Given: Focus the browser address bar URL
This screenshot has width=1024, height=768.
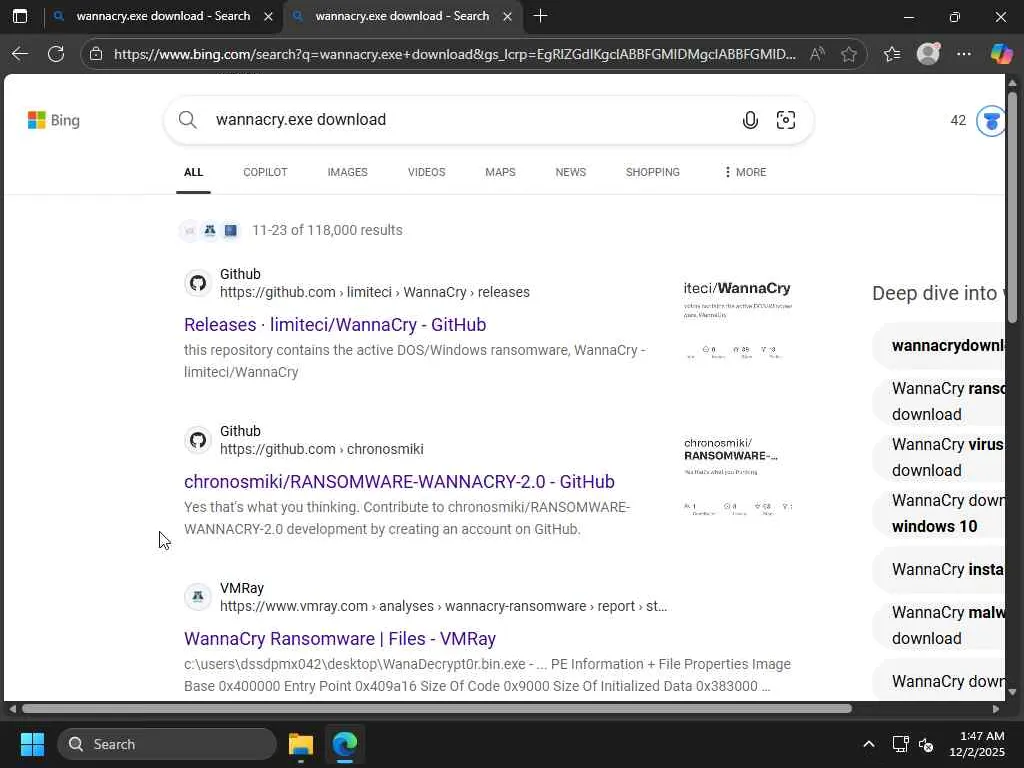Looking at the screenshot, I should pyautogui.click(x=455, y=54).
